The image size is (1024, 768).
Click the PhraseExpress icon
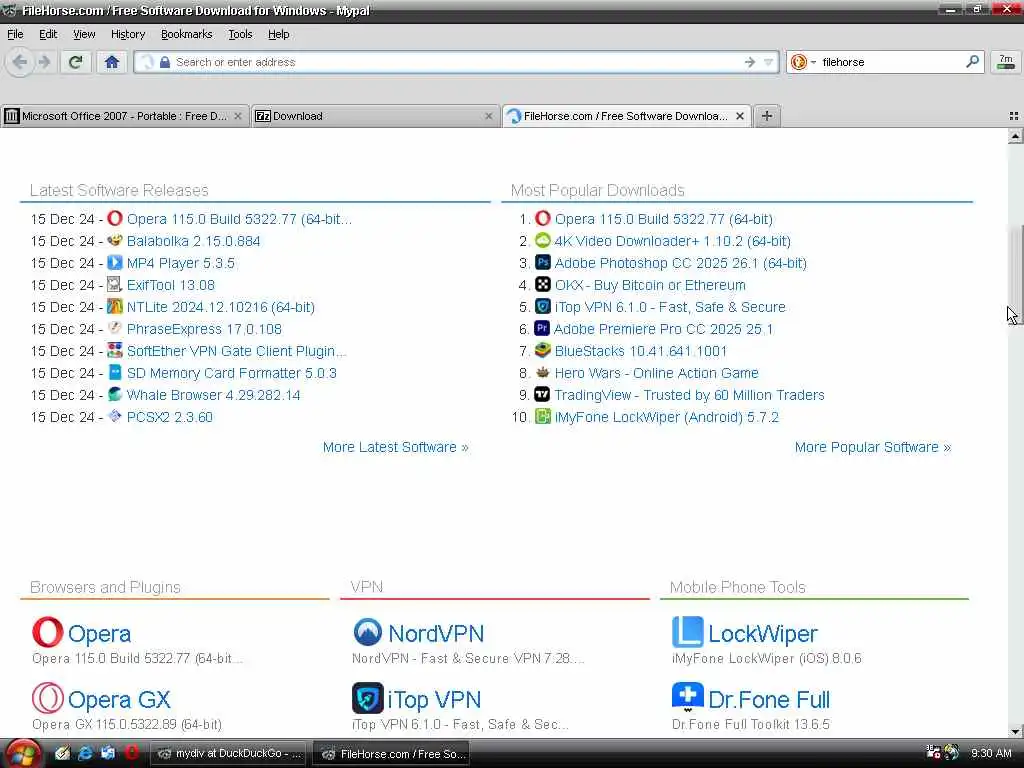(115, 328)
